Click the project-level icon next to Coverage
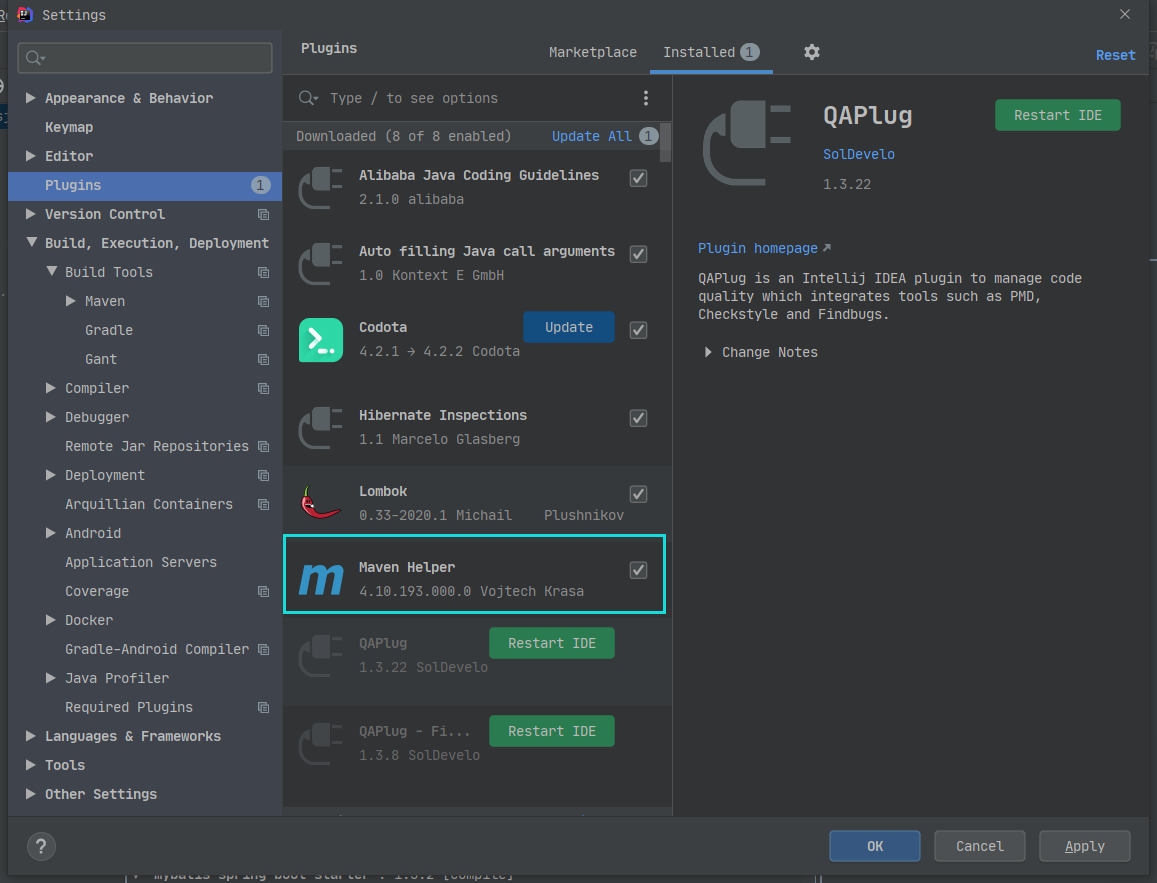 pyautogui.click(x=263, y=592)
